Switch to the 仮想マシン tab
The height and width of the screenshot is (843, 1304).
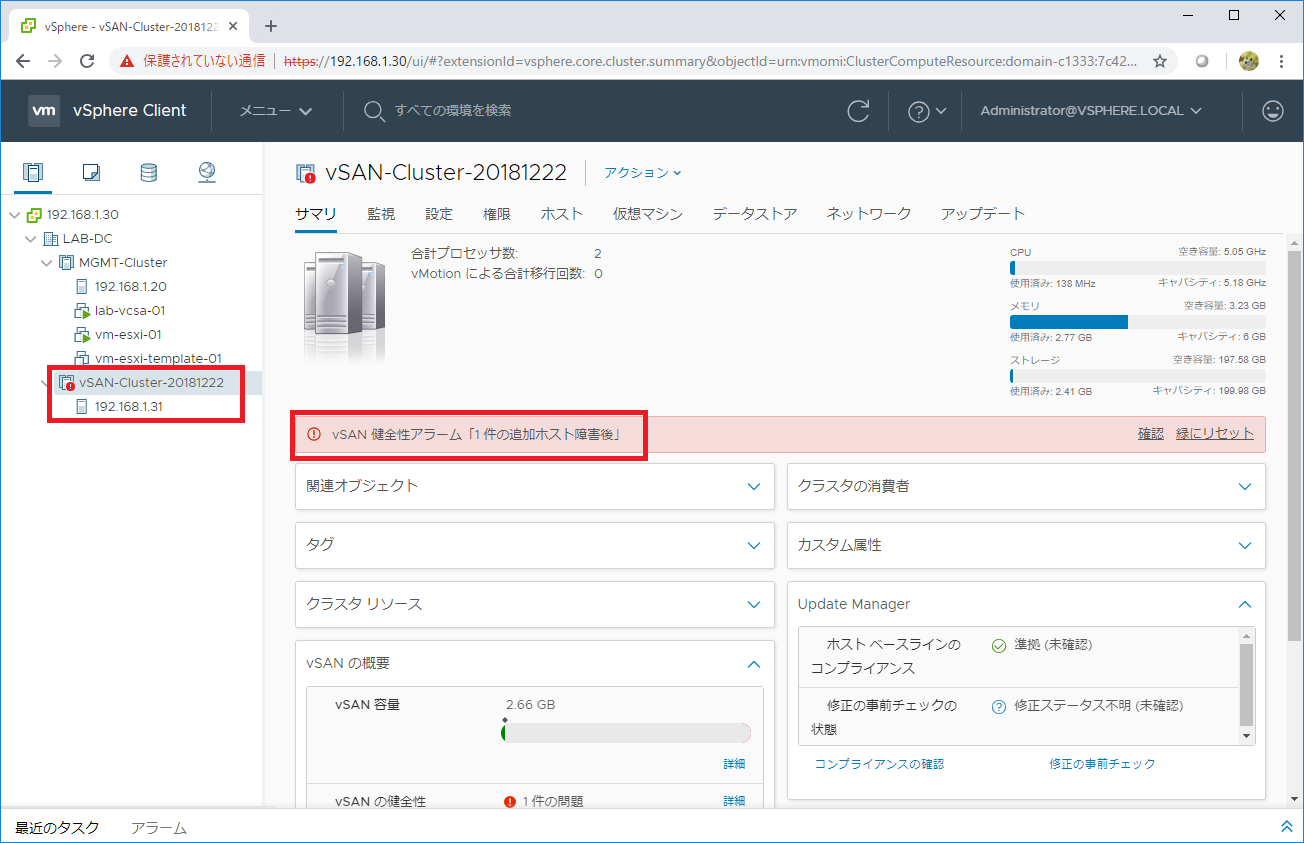(x=648, y=214)
